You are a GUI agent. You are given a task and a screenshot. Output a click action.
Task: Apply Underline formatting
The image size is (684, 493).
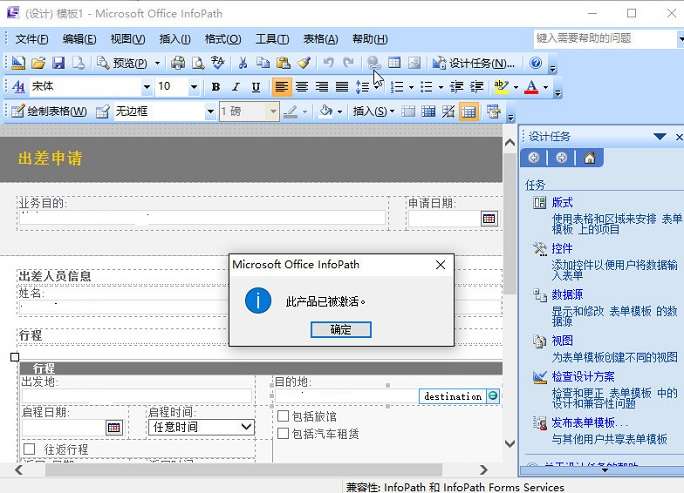pos(256,87)
